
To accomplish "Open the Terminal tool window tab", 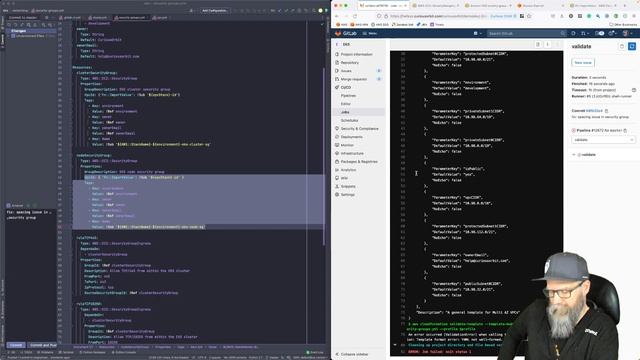I will pos(66,352).
